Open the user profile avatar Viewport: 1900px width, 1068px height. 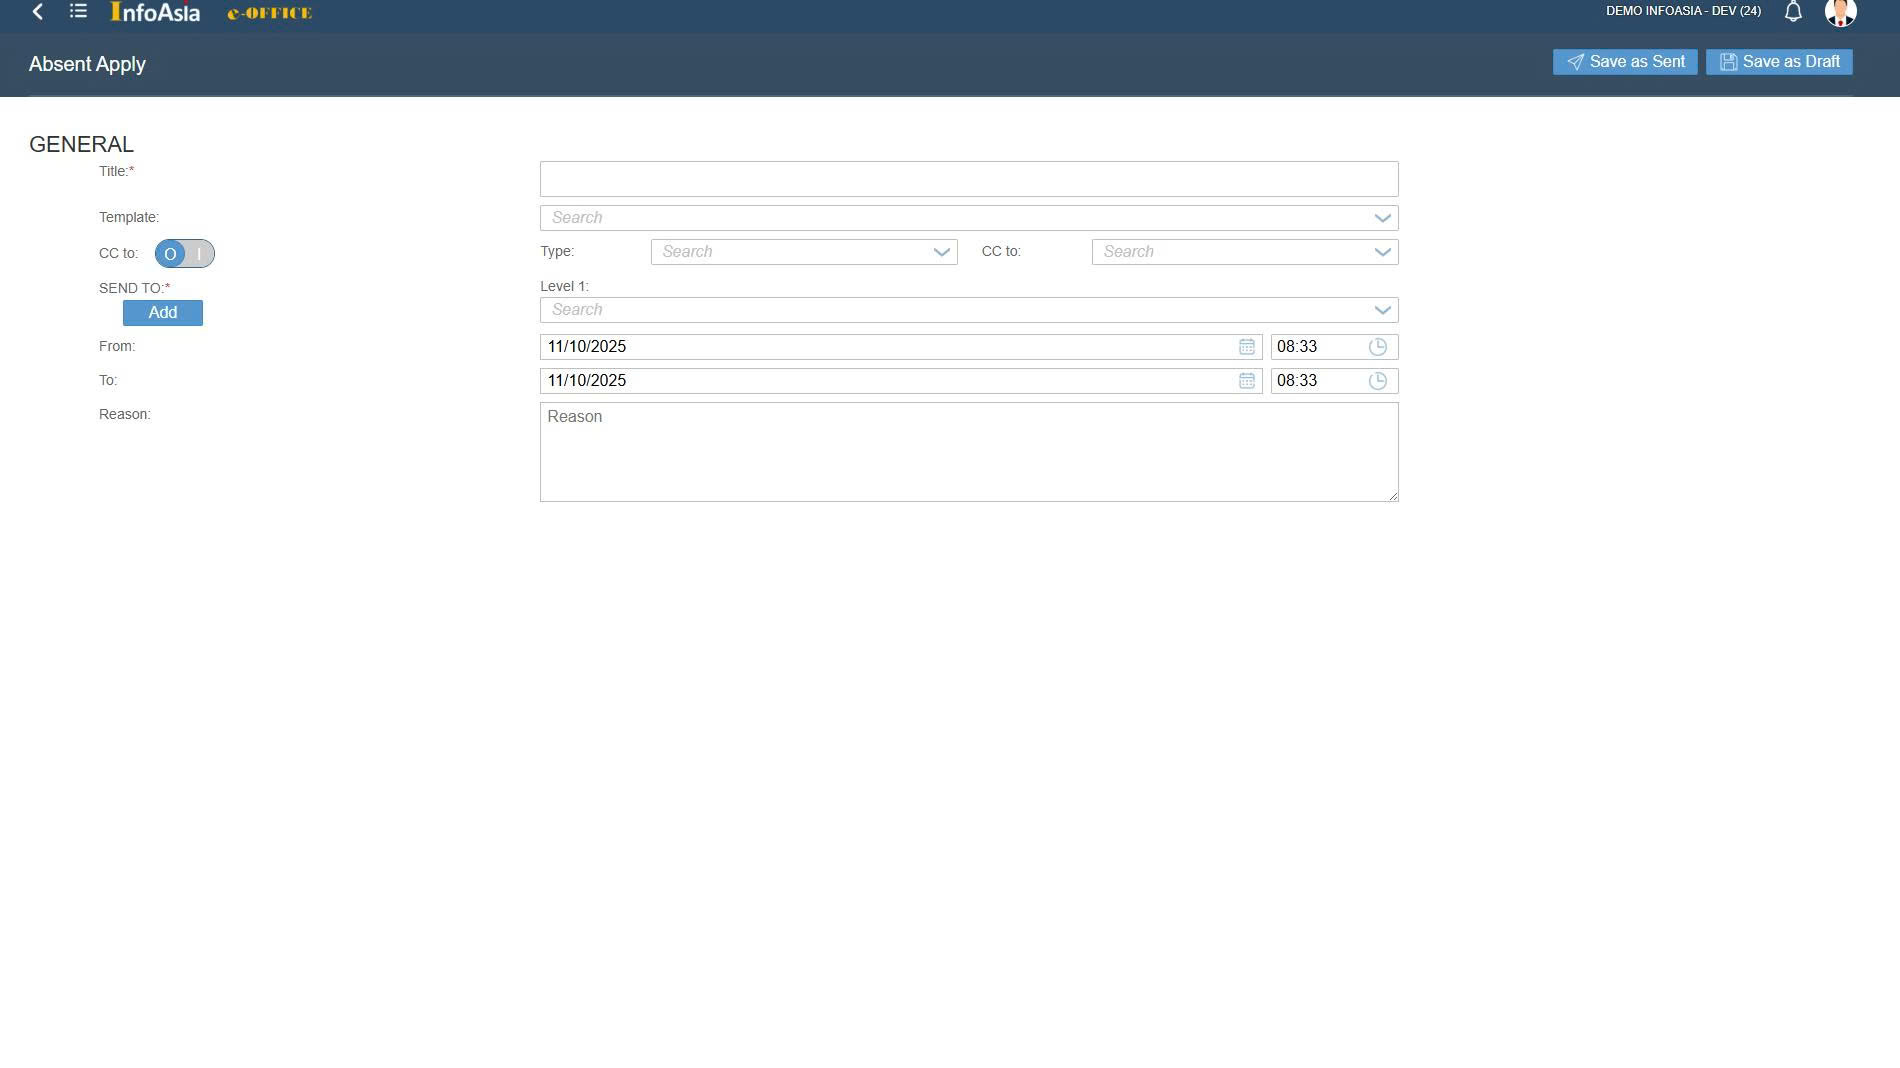pyautogui.click(x=1840, y=12)
